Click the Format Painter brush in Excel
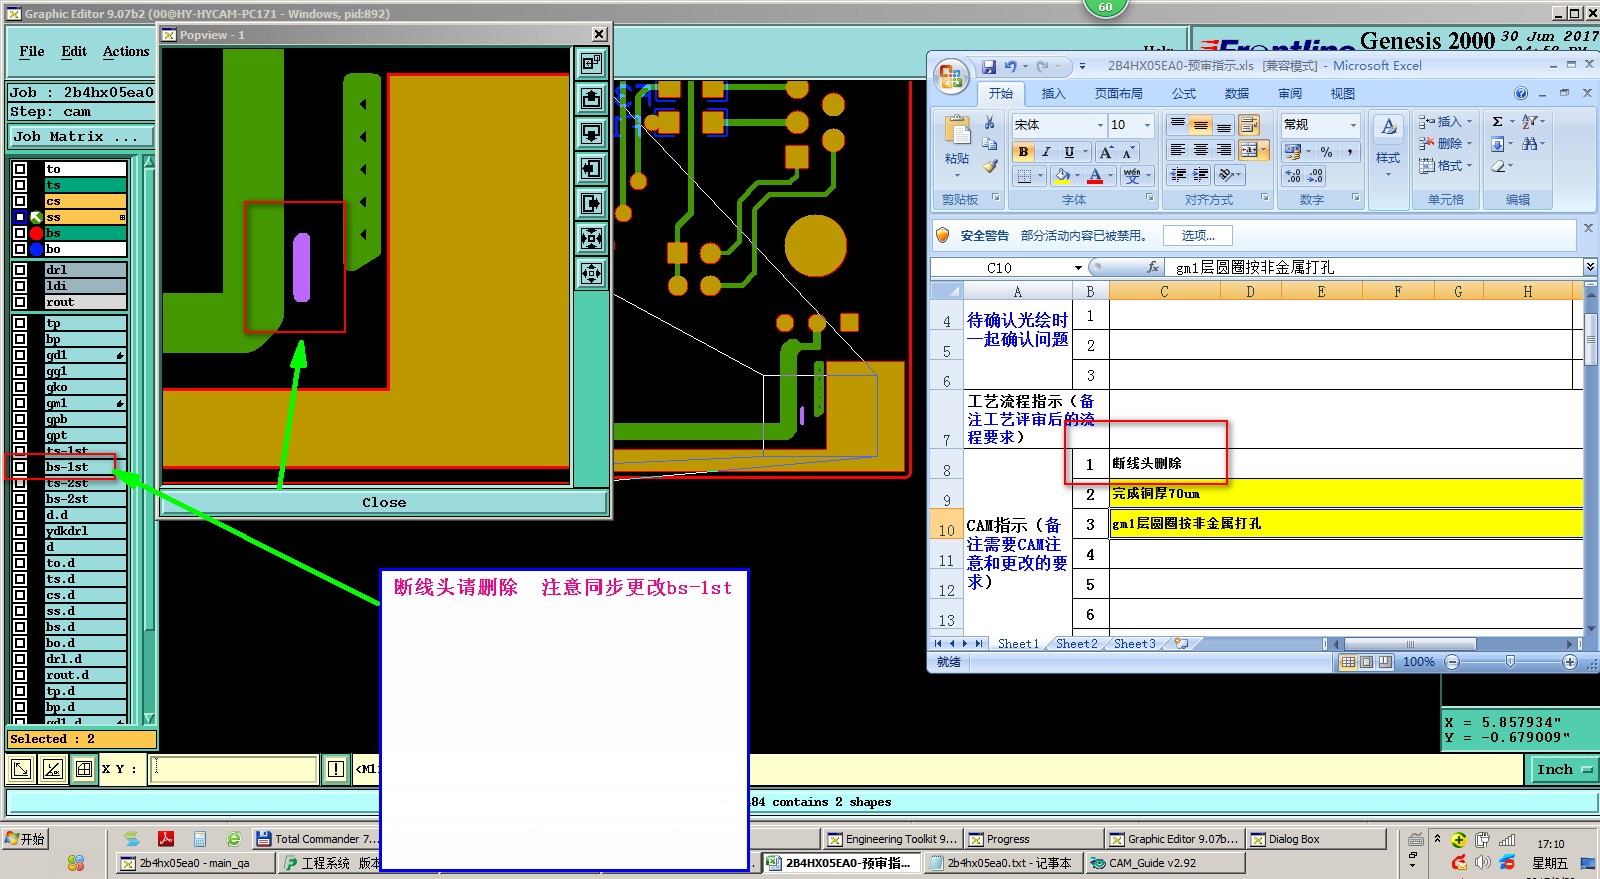 click(989, 166)
